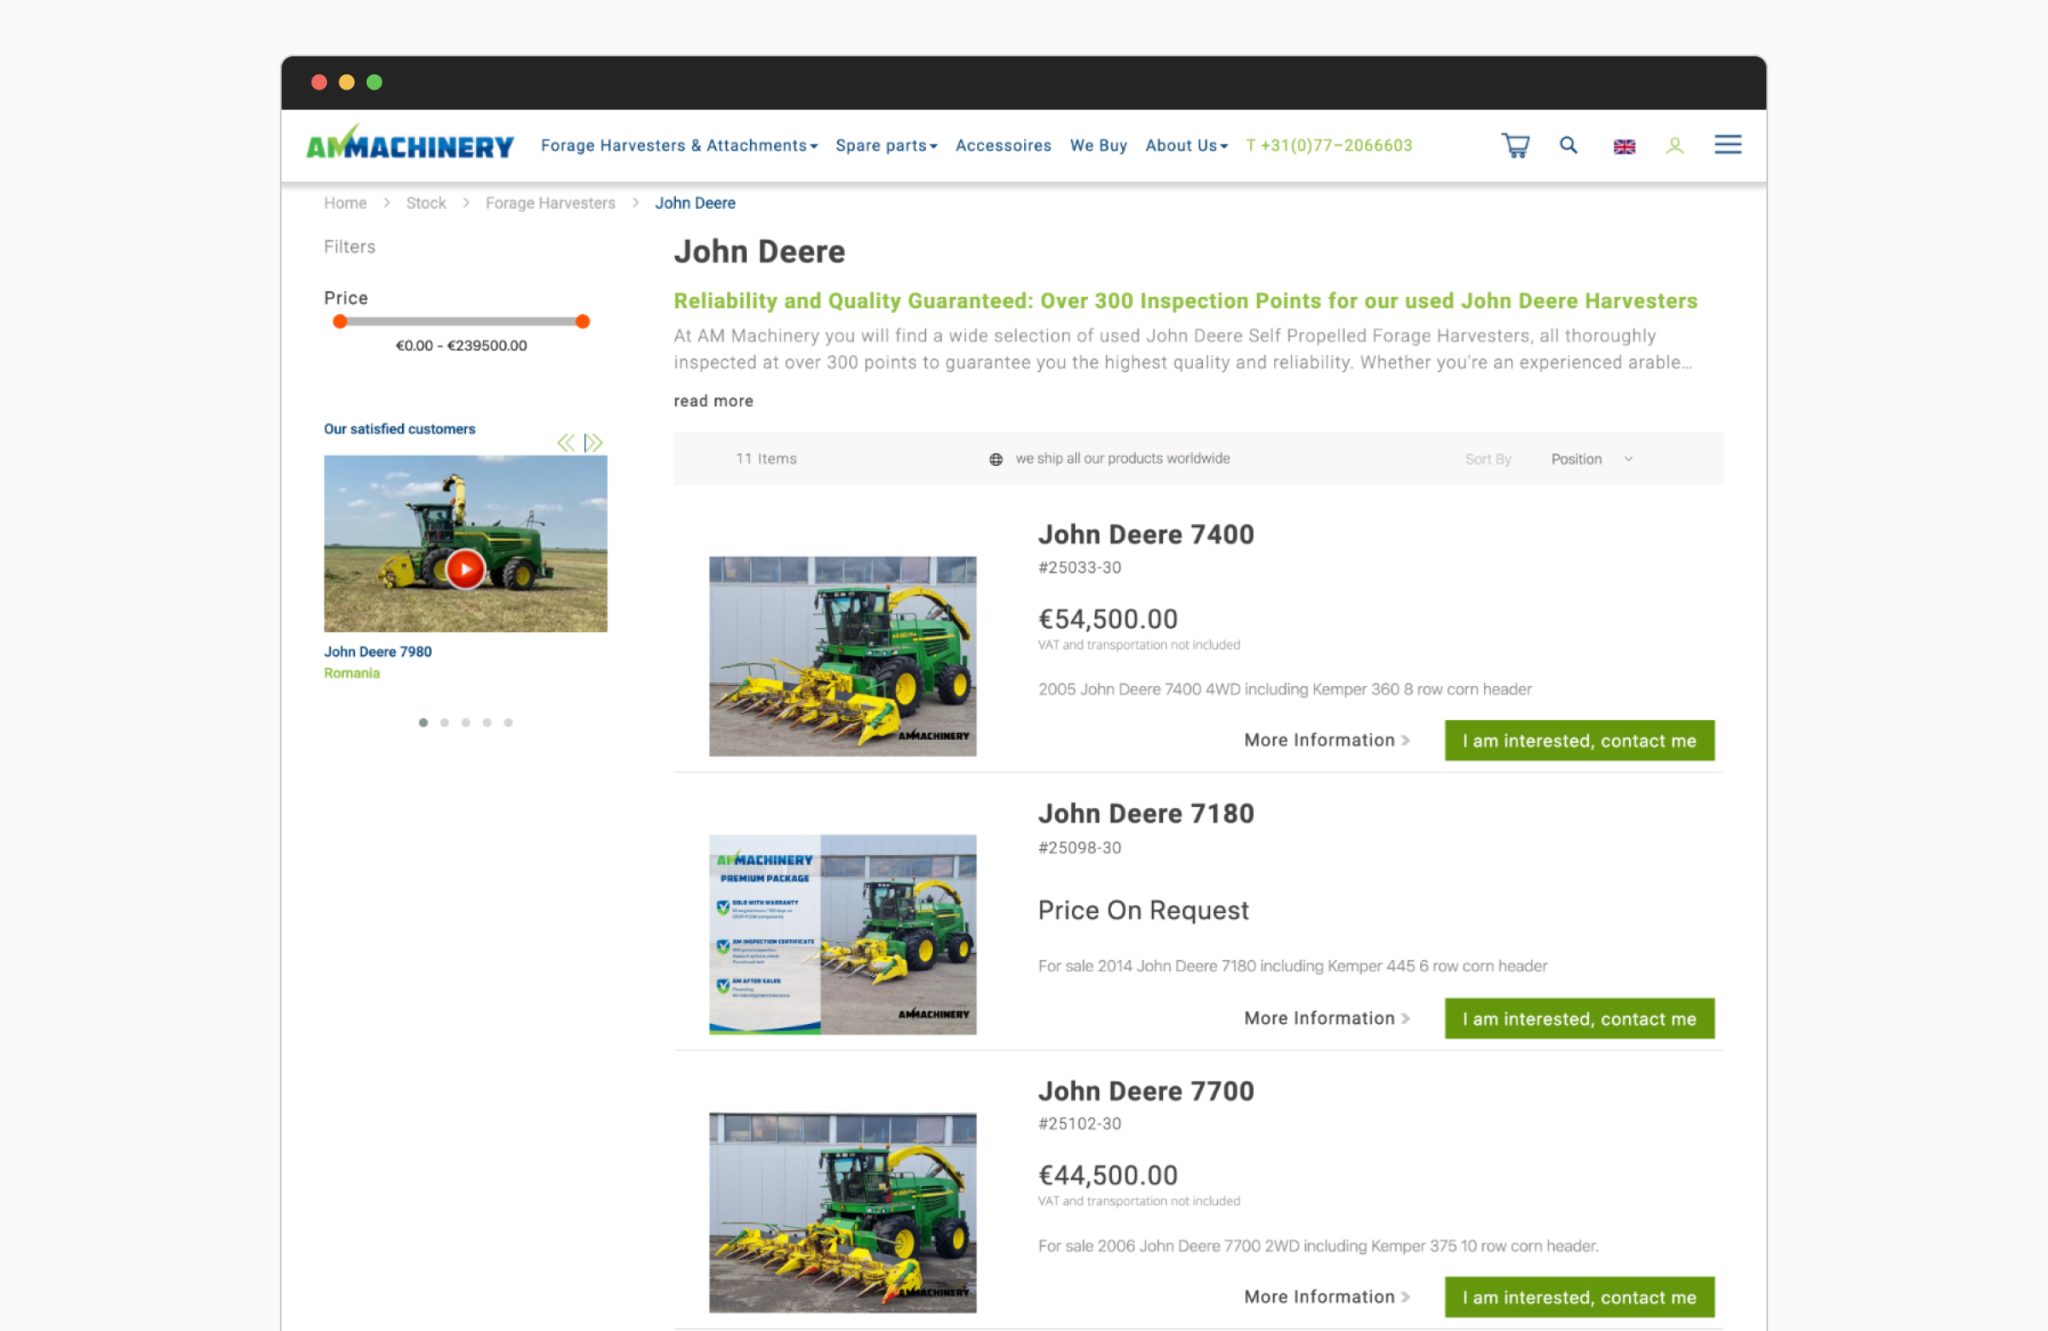This screenshot has width=2048, height=1331.
Task: Click the John Deere breadcrumb
Action: [695, 203]
